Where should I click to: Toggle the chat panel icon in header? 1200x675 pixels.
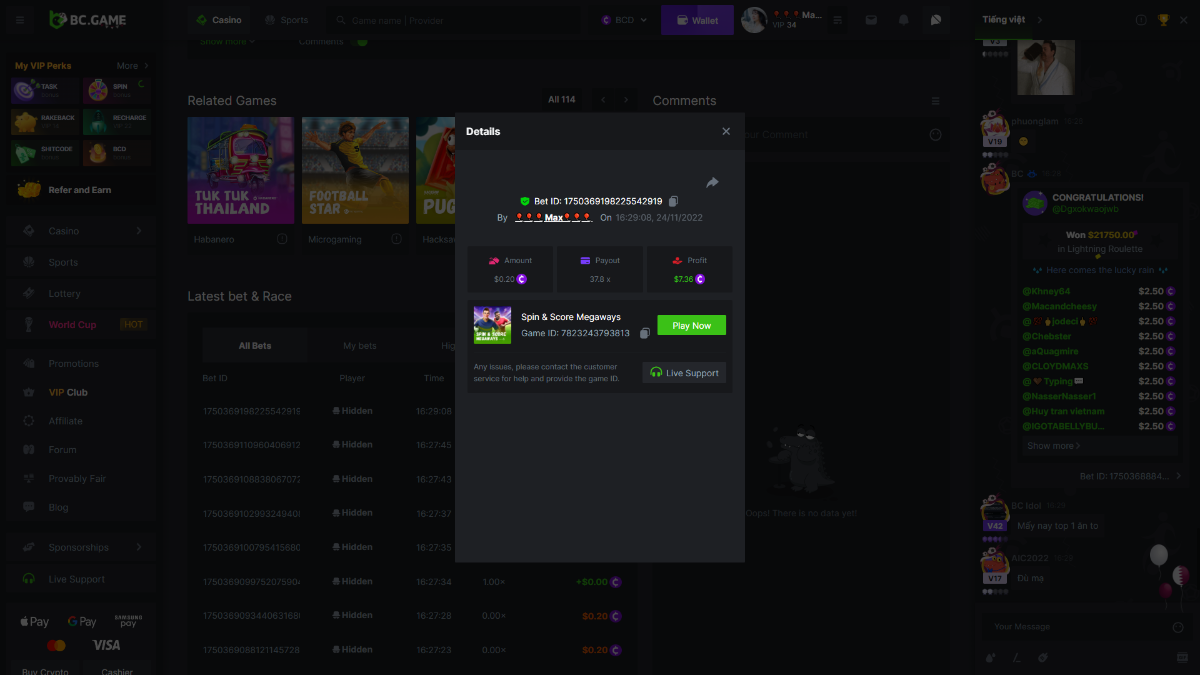point(935,20)
